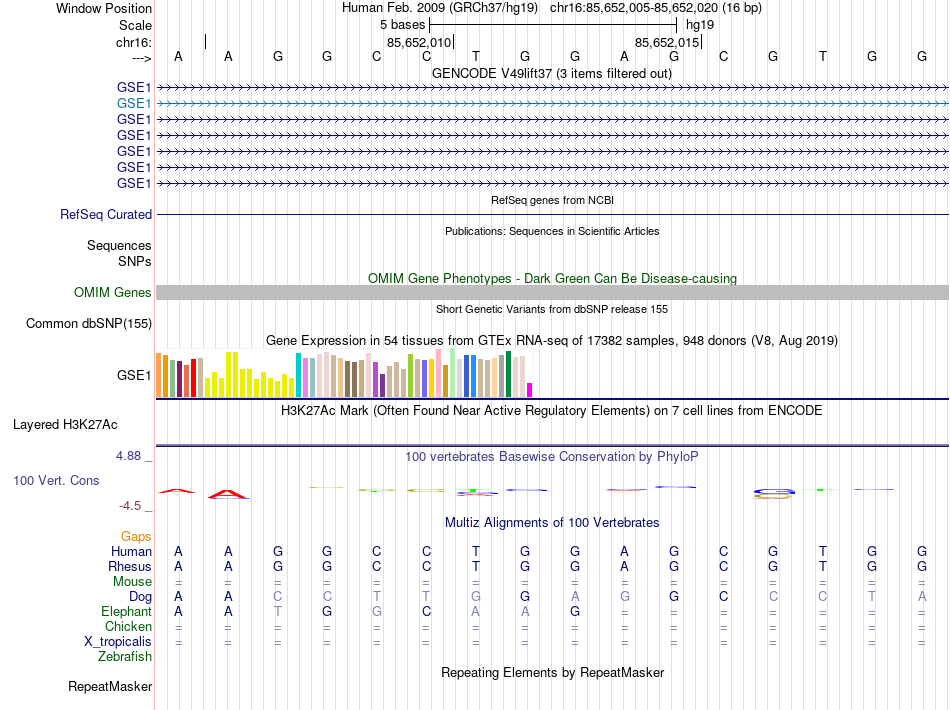Select the OMIM Genes gray bar
This screenshot has height=710, width=950.
tap(552, 293)
